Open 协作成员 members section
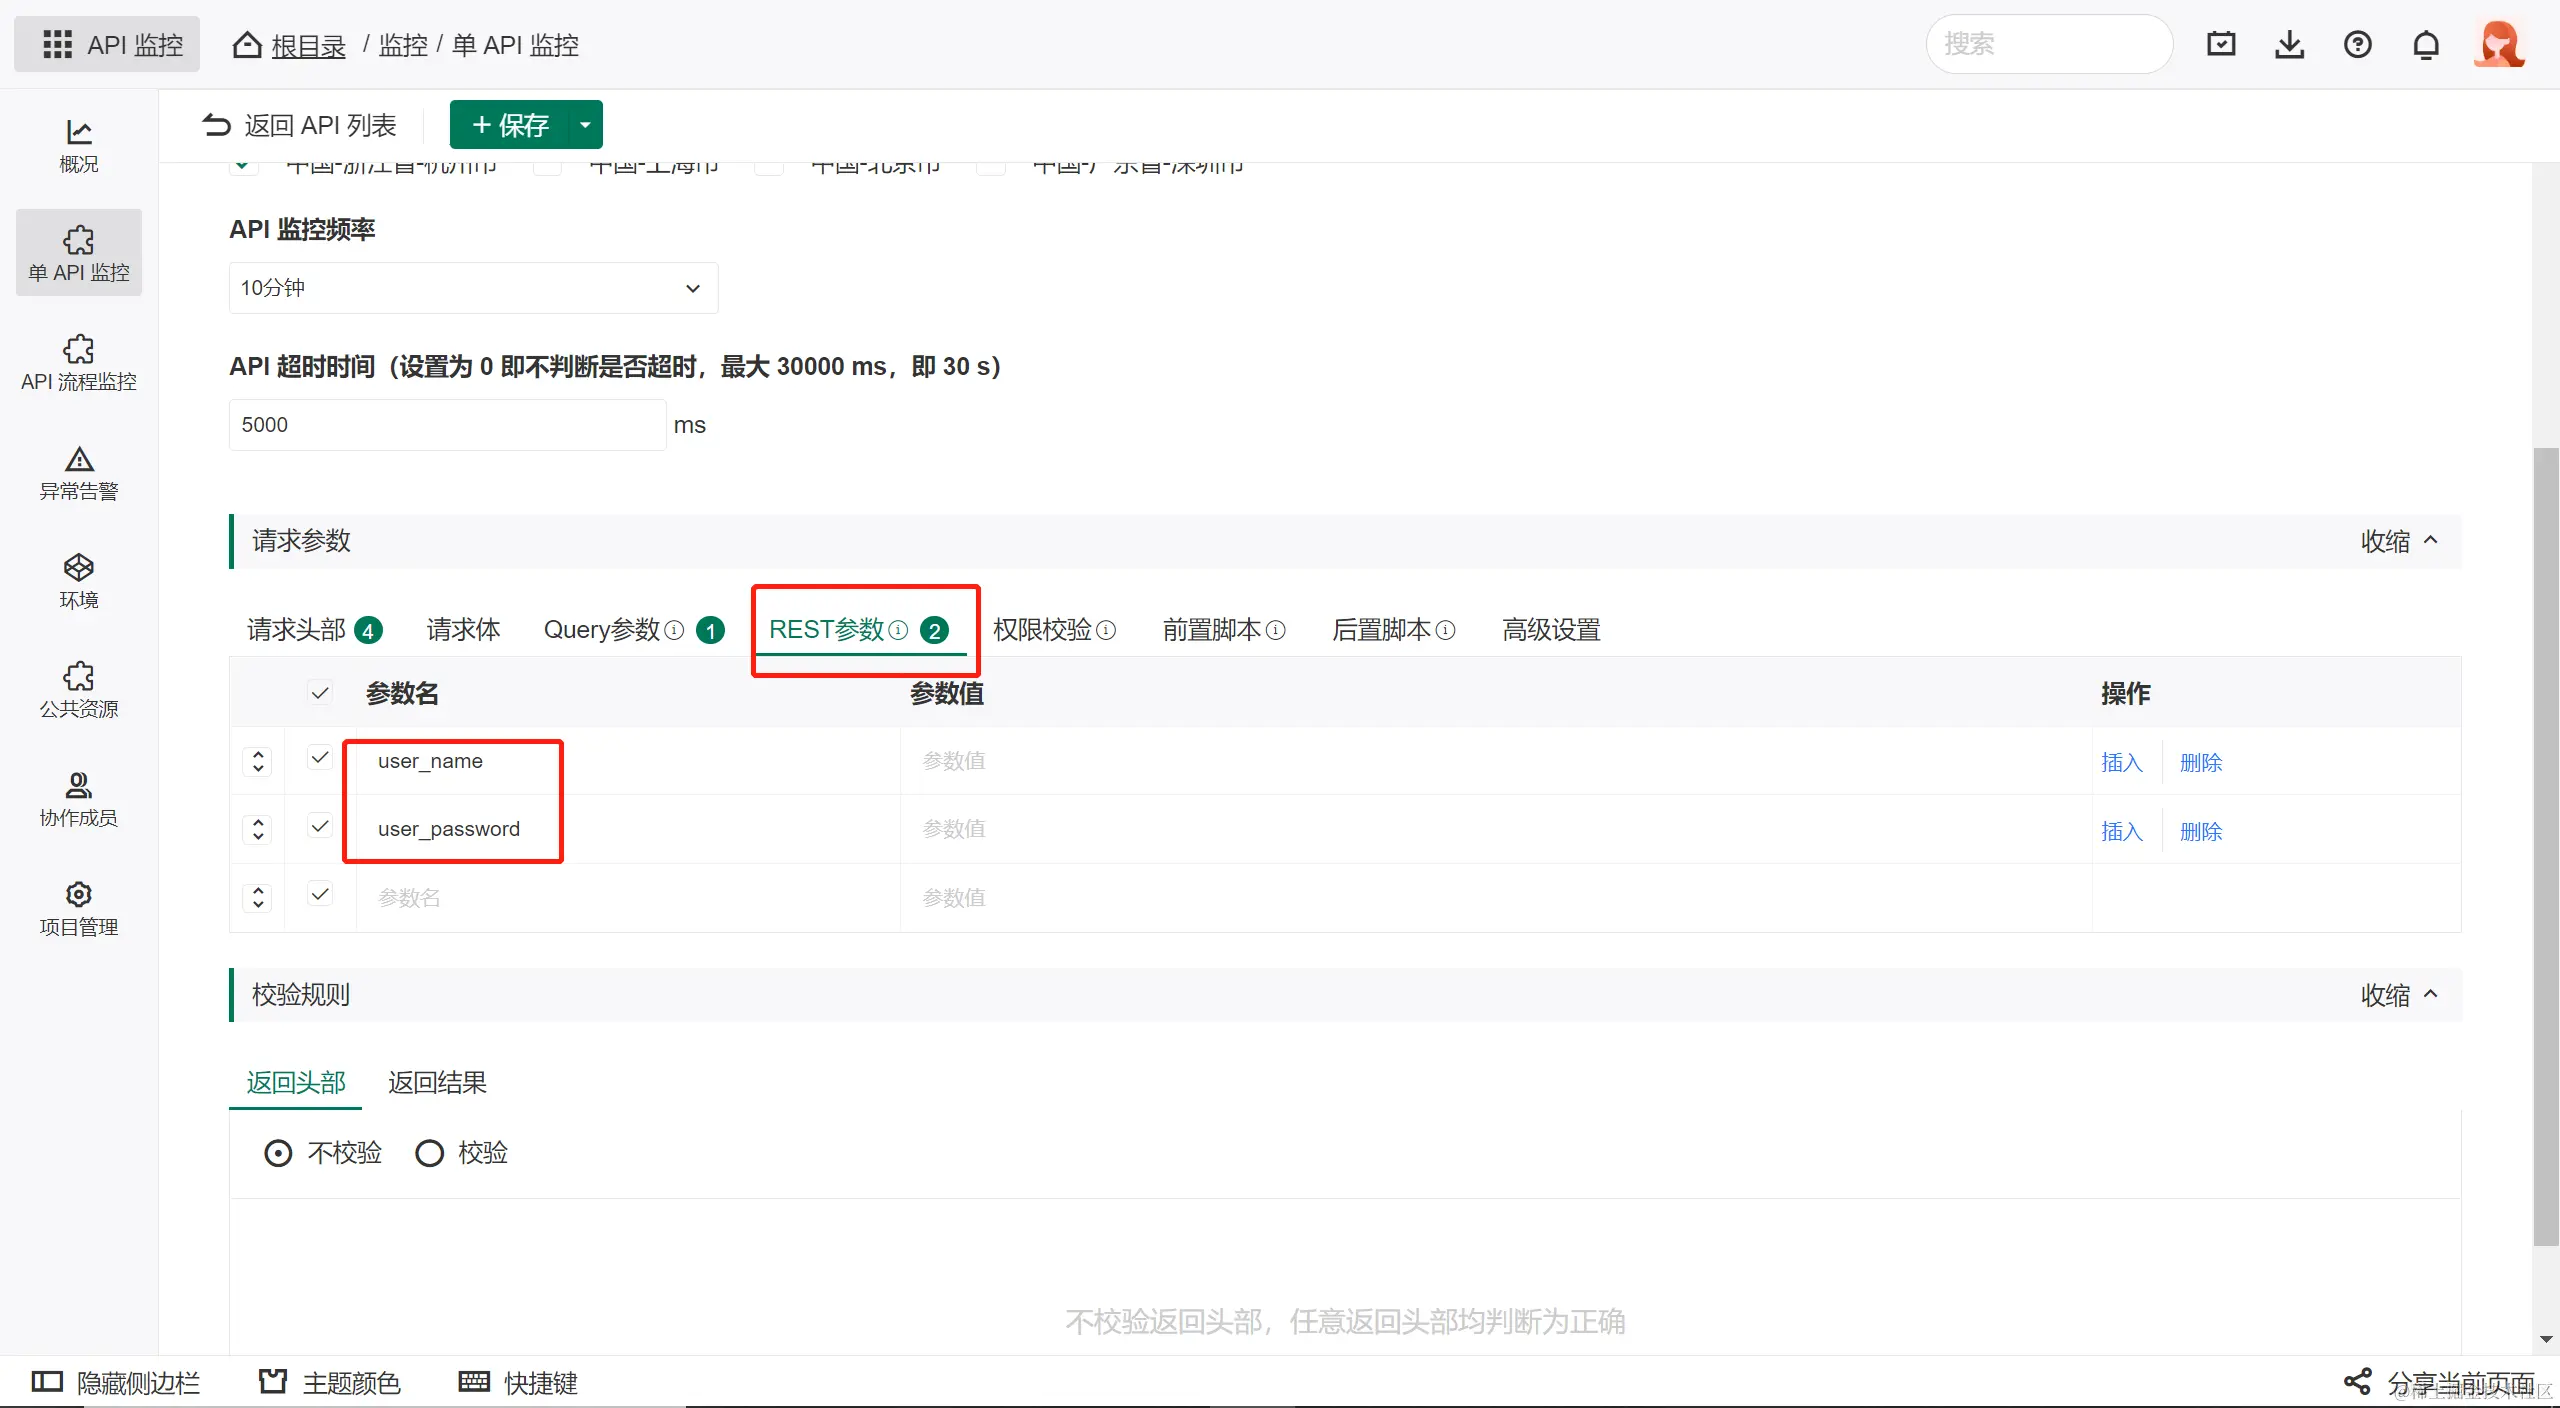Image resolution: width=2560 pixels, height=1408 pixels. point(78,799)
